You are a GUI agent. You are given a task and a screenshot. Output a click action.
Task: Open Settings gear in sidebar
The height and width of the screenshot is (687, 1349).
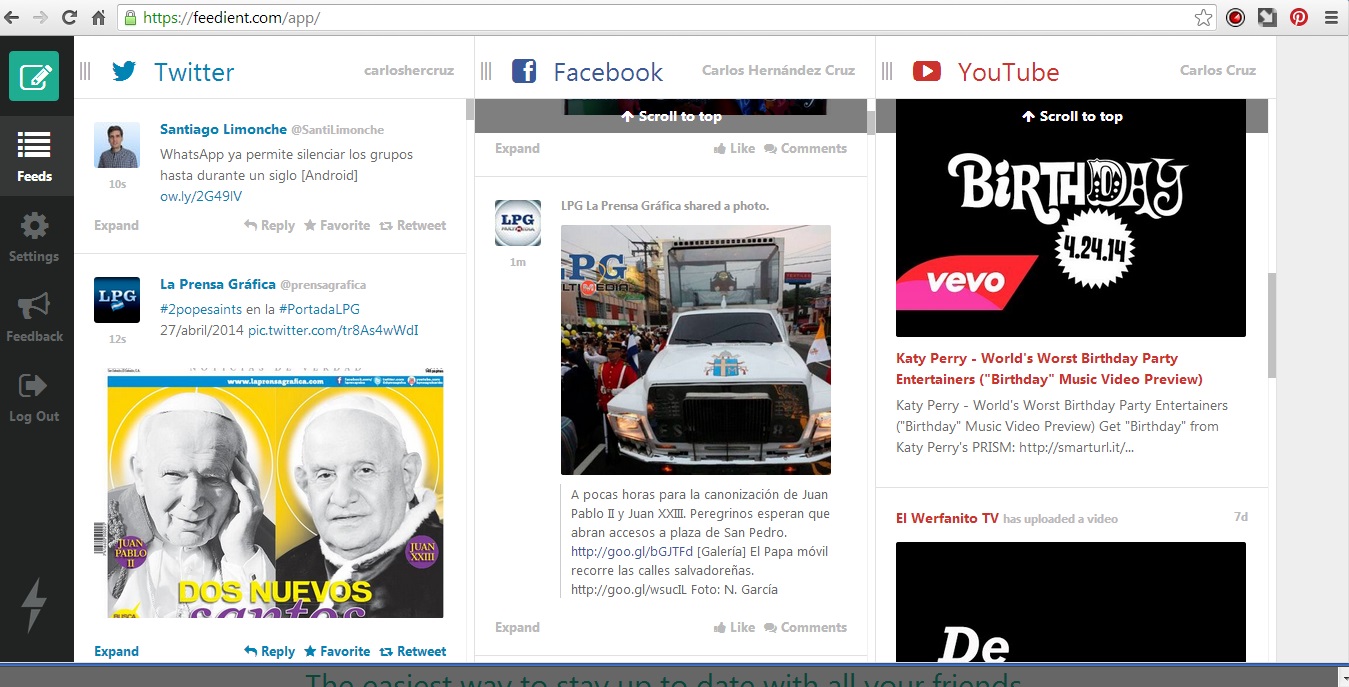tap(34, 237)
